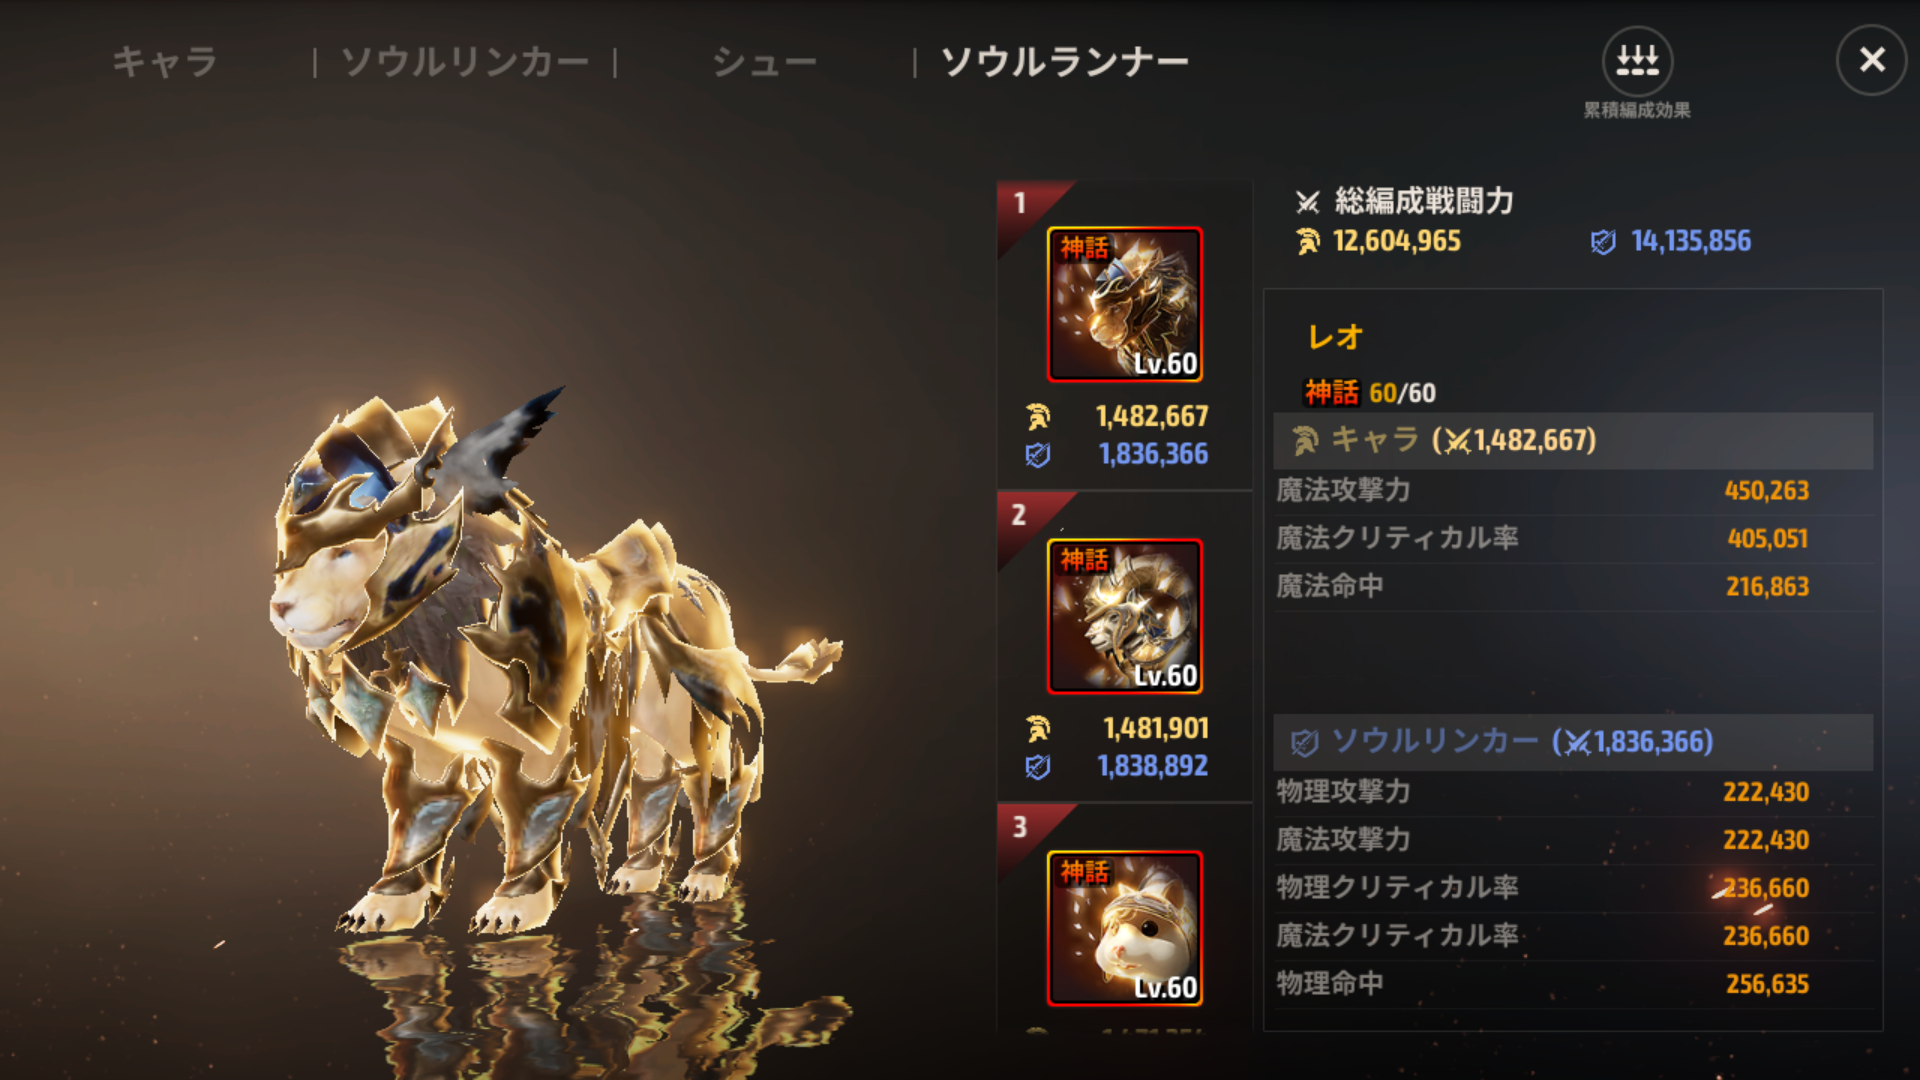The width and height of the screenshot is (1920, 1080).
Task: Open the シュー tab
Action: [765, 62]
